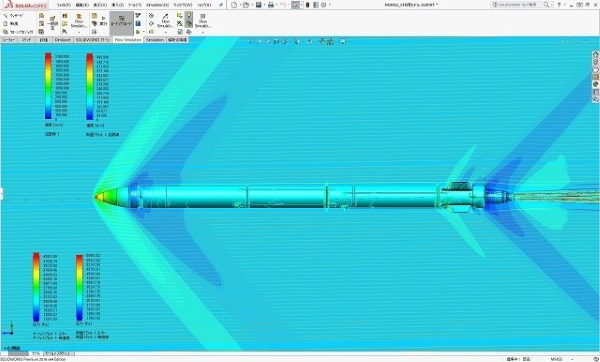The height and width of the screenshot is (362, 600).
Task: Open the Tools menu
Action: 135,5
